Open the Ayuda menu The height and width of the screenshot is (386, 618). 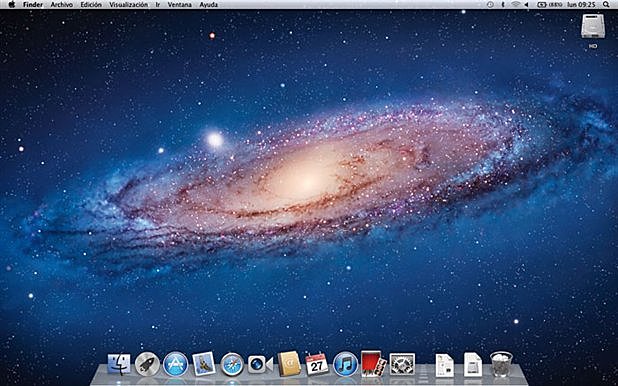(208, 5)
